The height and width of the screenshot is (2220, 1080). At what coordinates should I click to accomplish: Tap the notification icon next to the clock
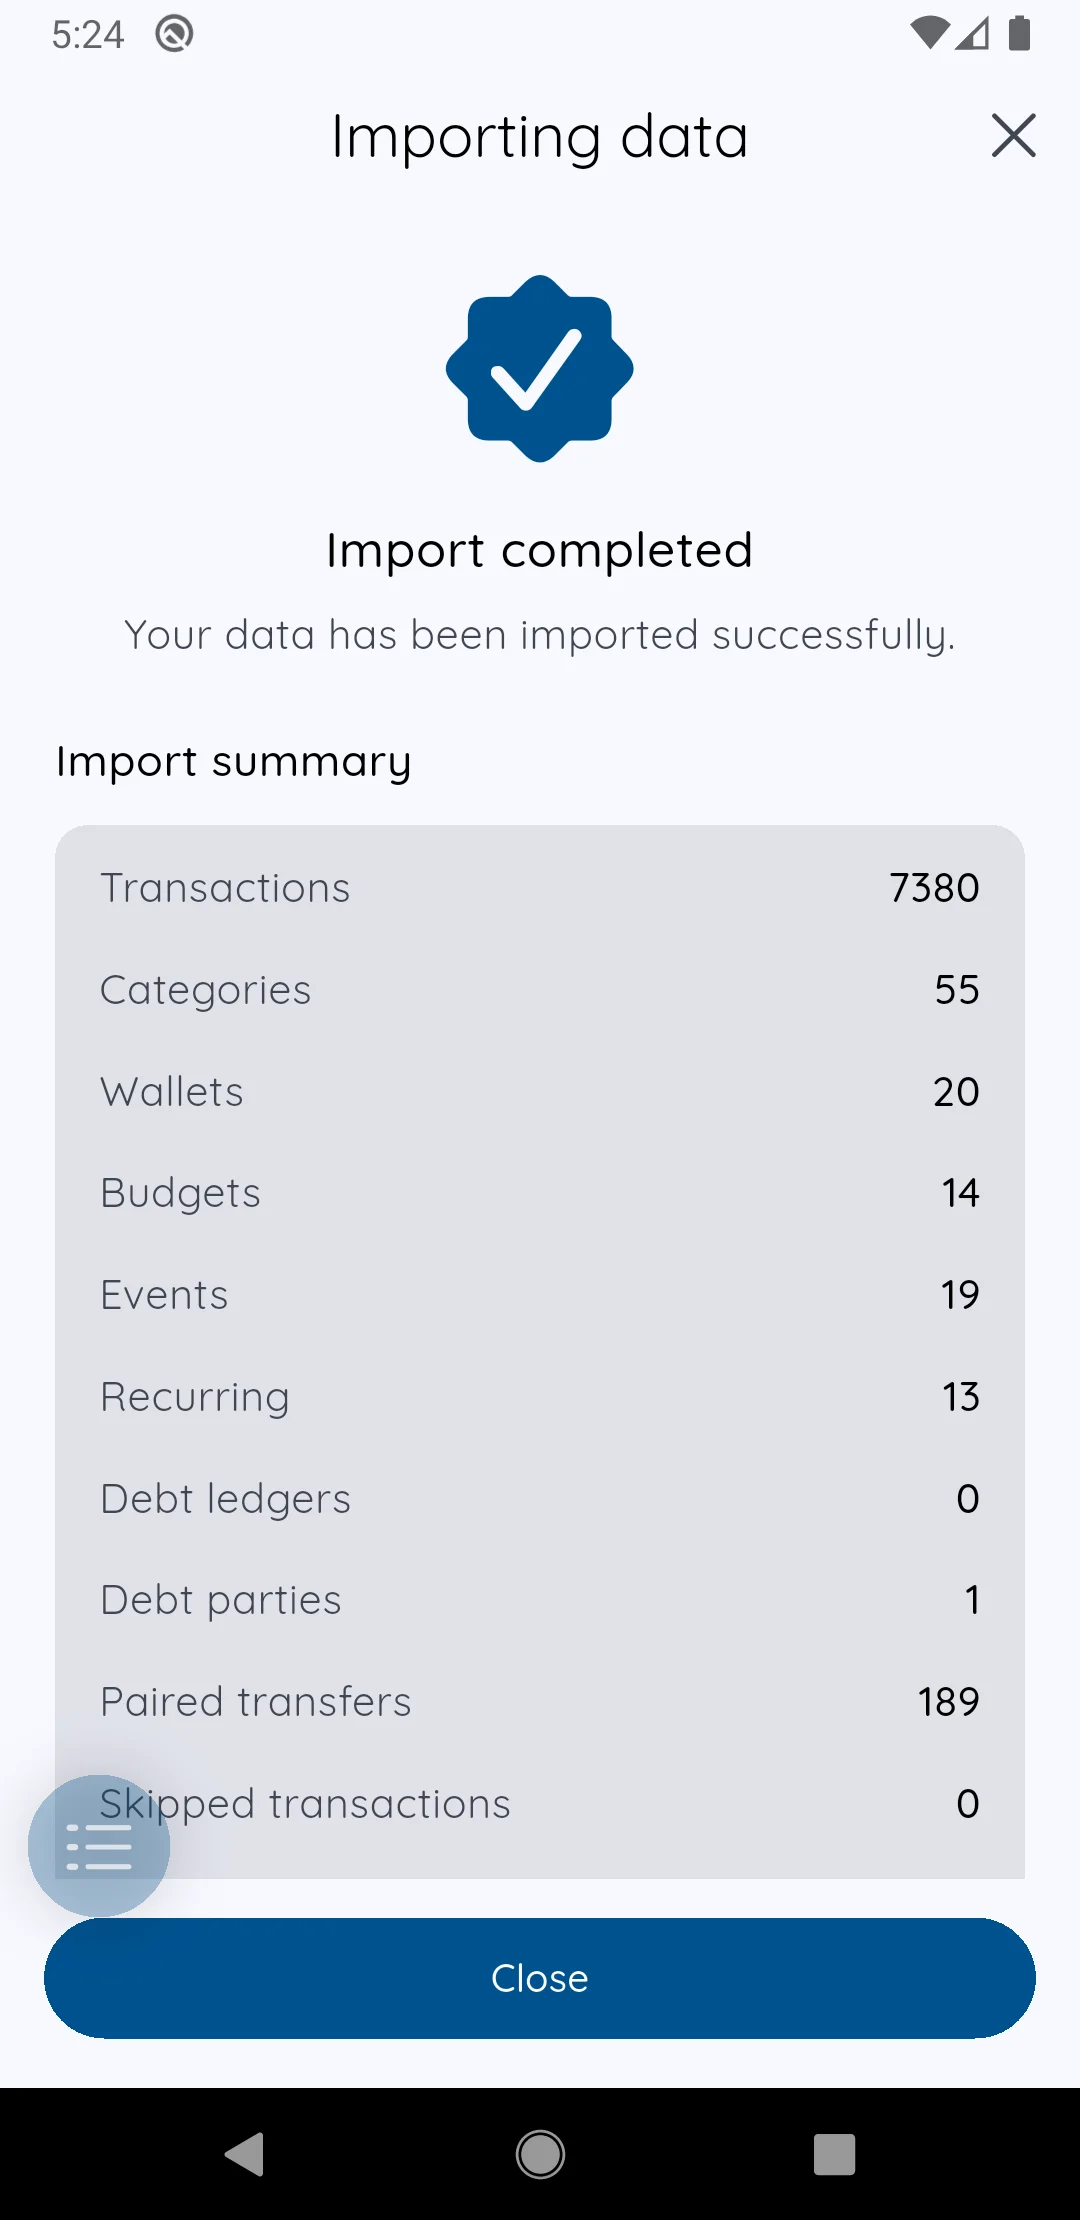[174, 34]
